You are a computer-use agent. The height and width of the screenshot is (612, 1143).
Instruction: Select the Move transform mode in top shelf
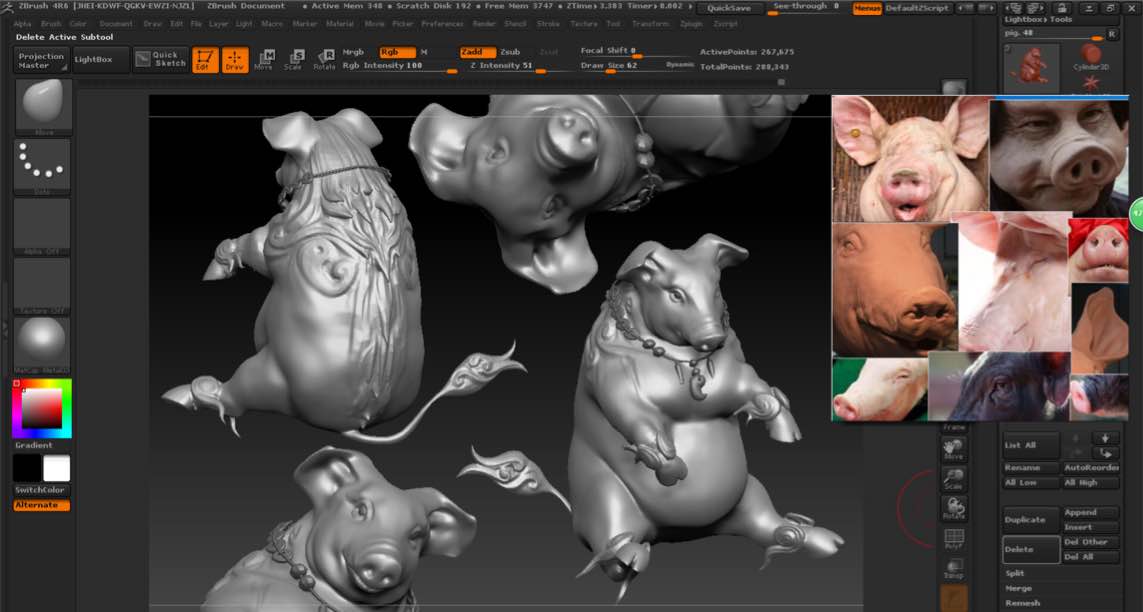[265, 60]
